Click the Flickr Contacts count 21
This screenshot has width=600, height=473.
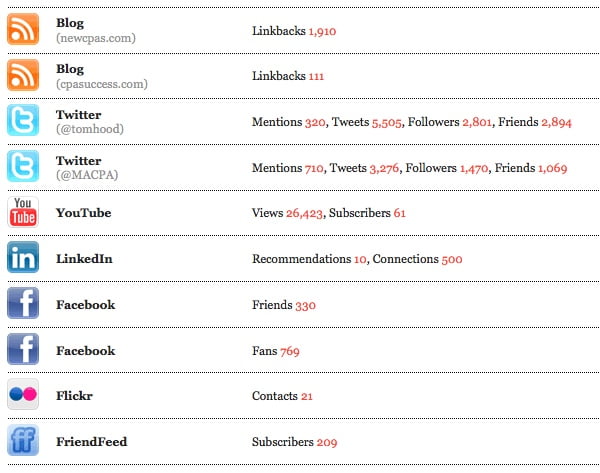pyautogui.click(x=307, y=396)
